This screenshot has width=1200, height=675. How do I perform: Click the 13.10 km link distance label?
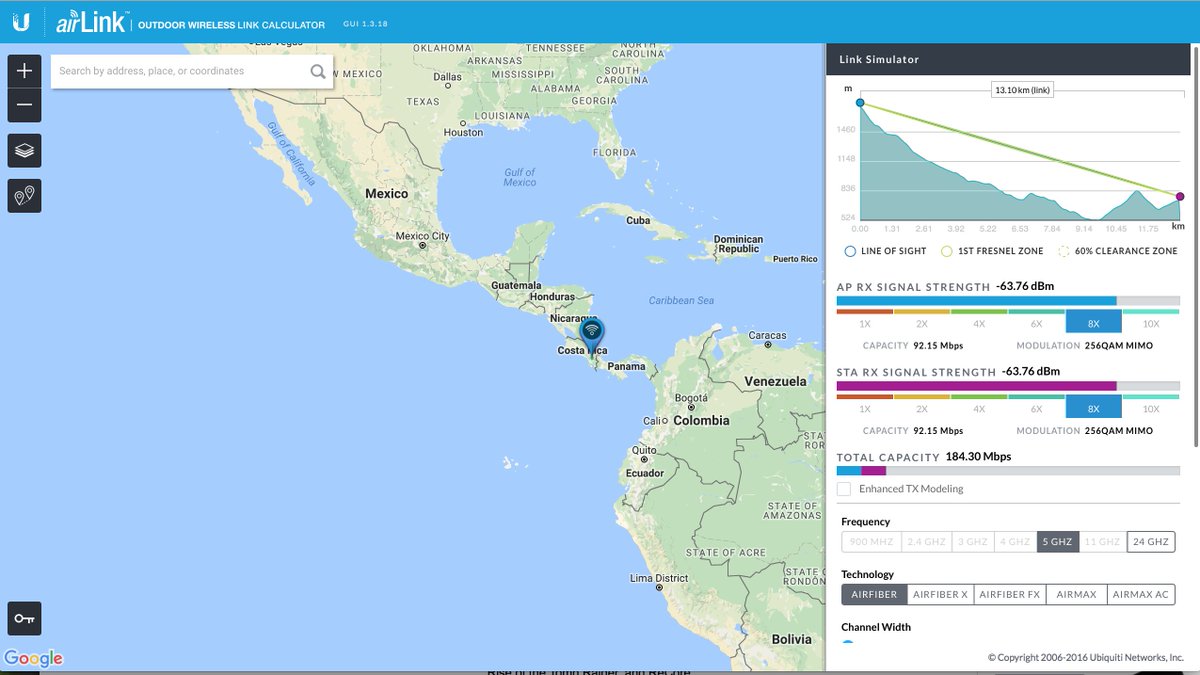pos(1022,90)
